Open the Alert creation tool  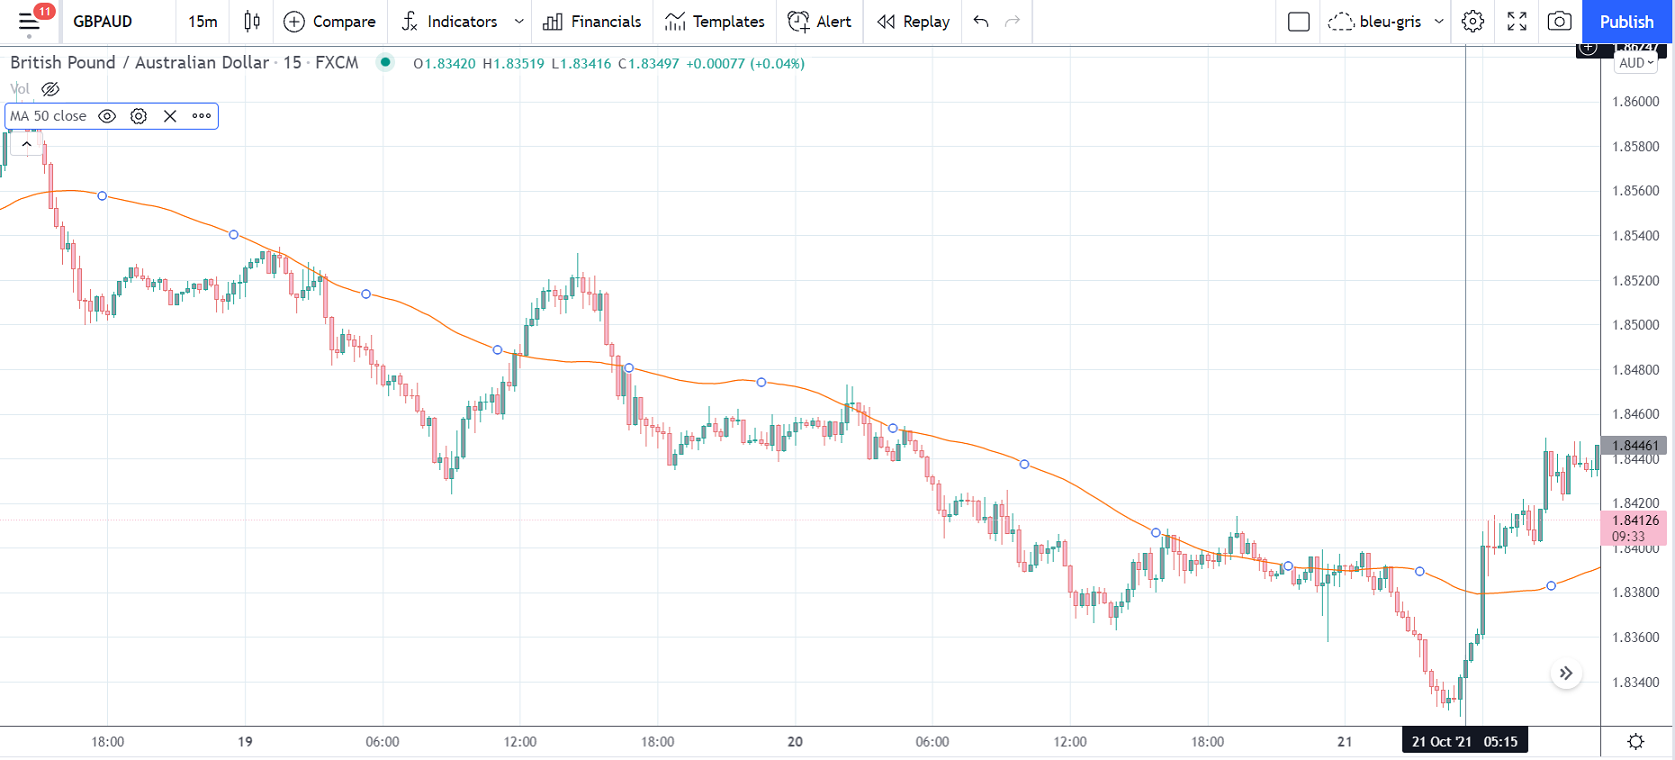819,21
